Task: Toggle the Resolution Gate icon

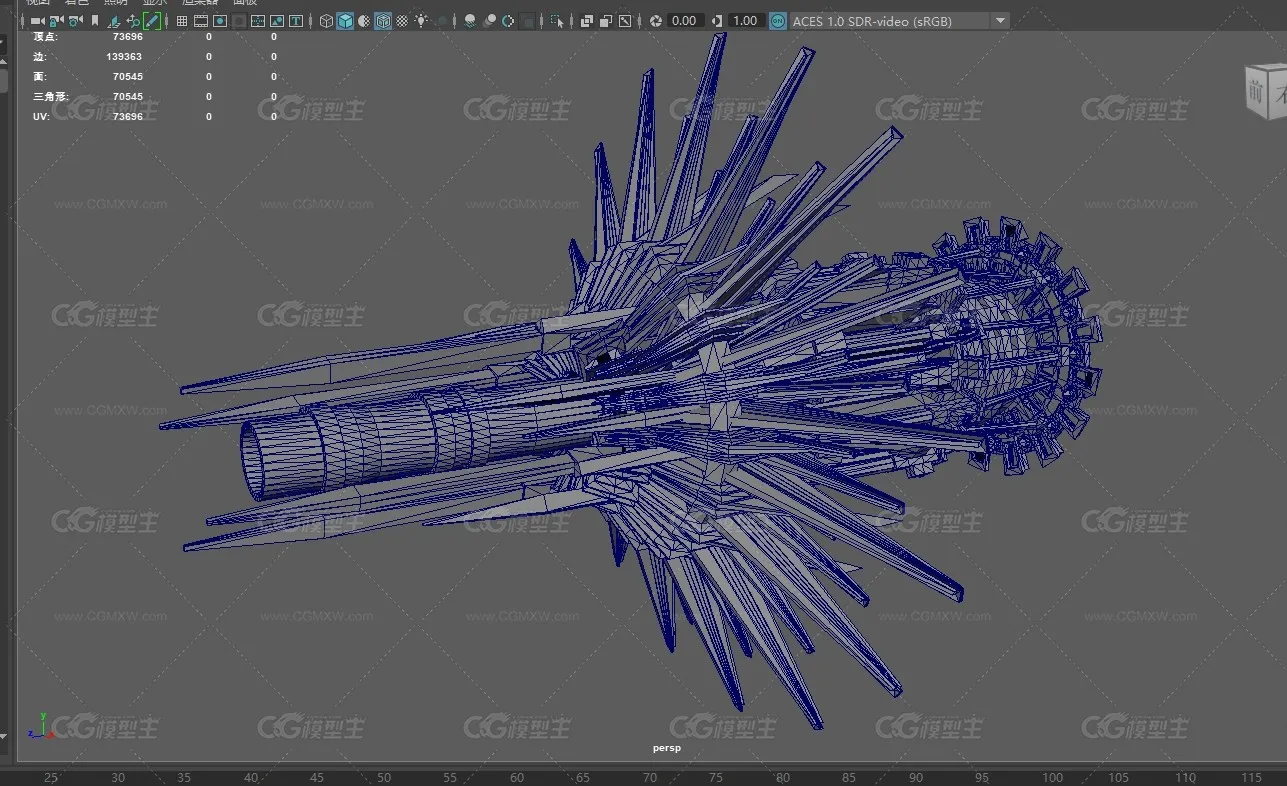Action: coord(220,20)
